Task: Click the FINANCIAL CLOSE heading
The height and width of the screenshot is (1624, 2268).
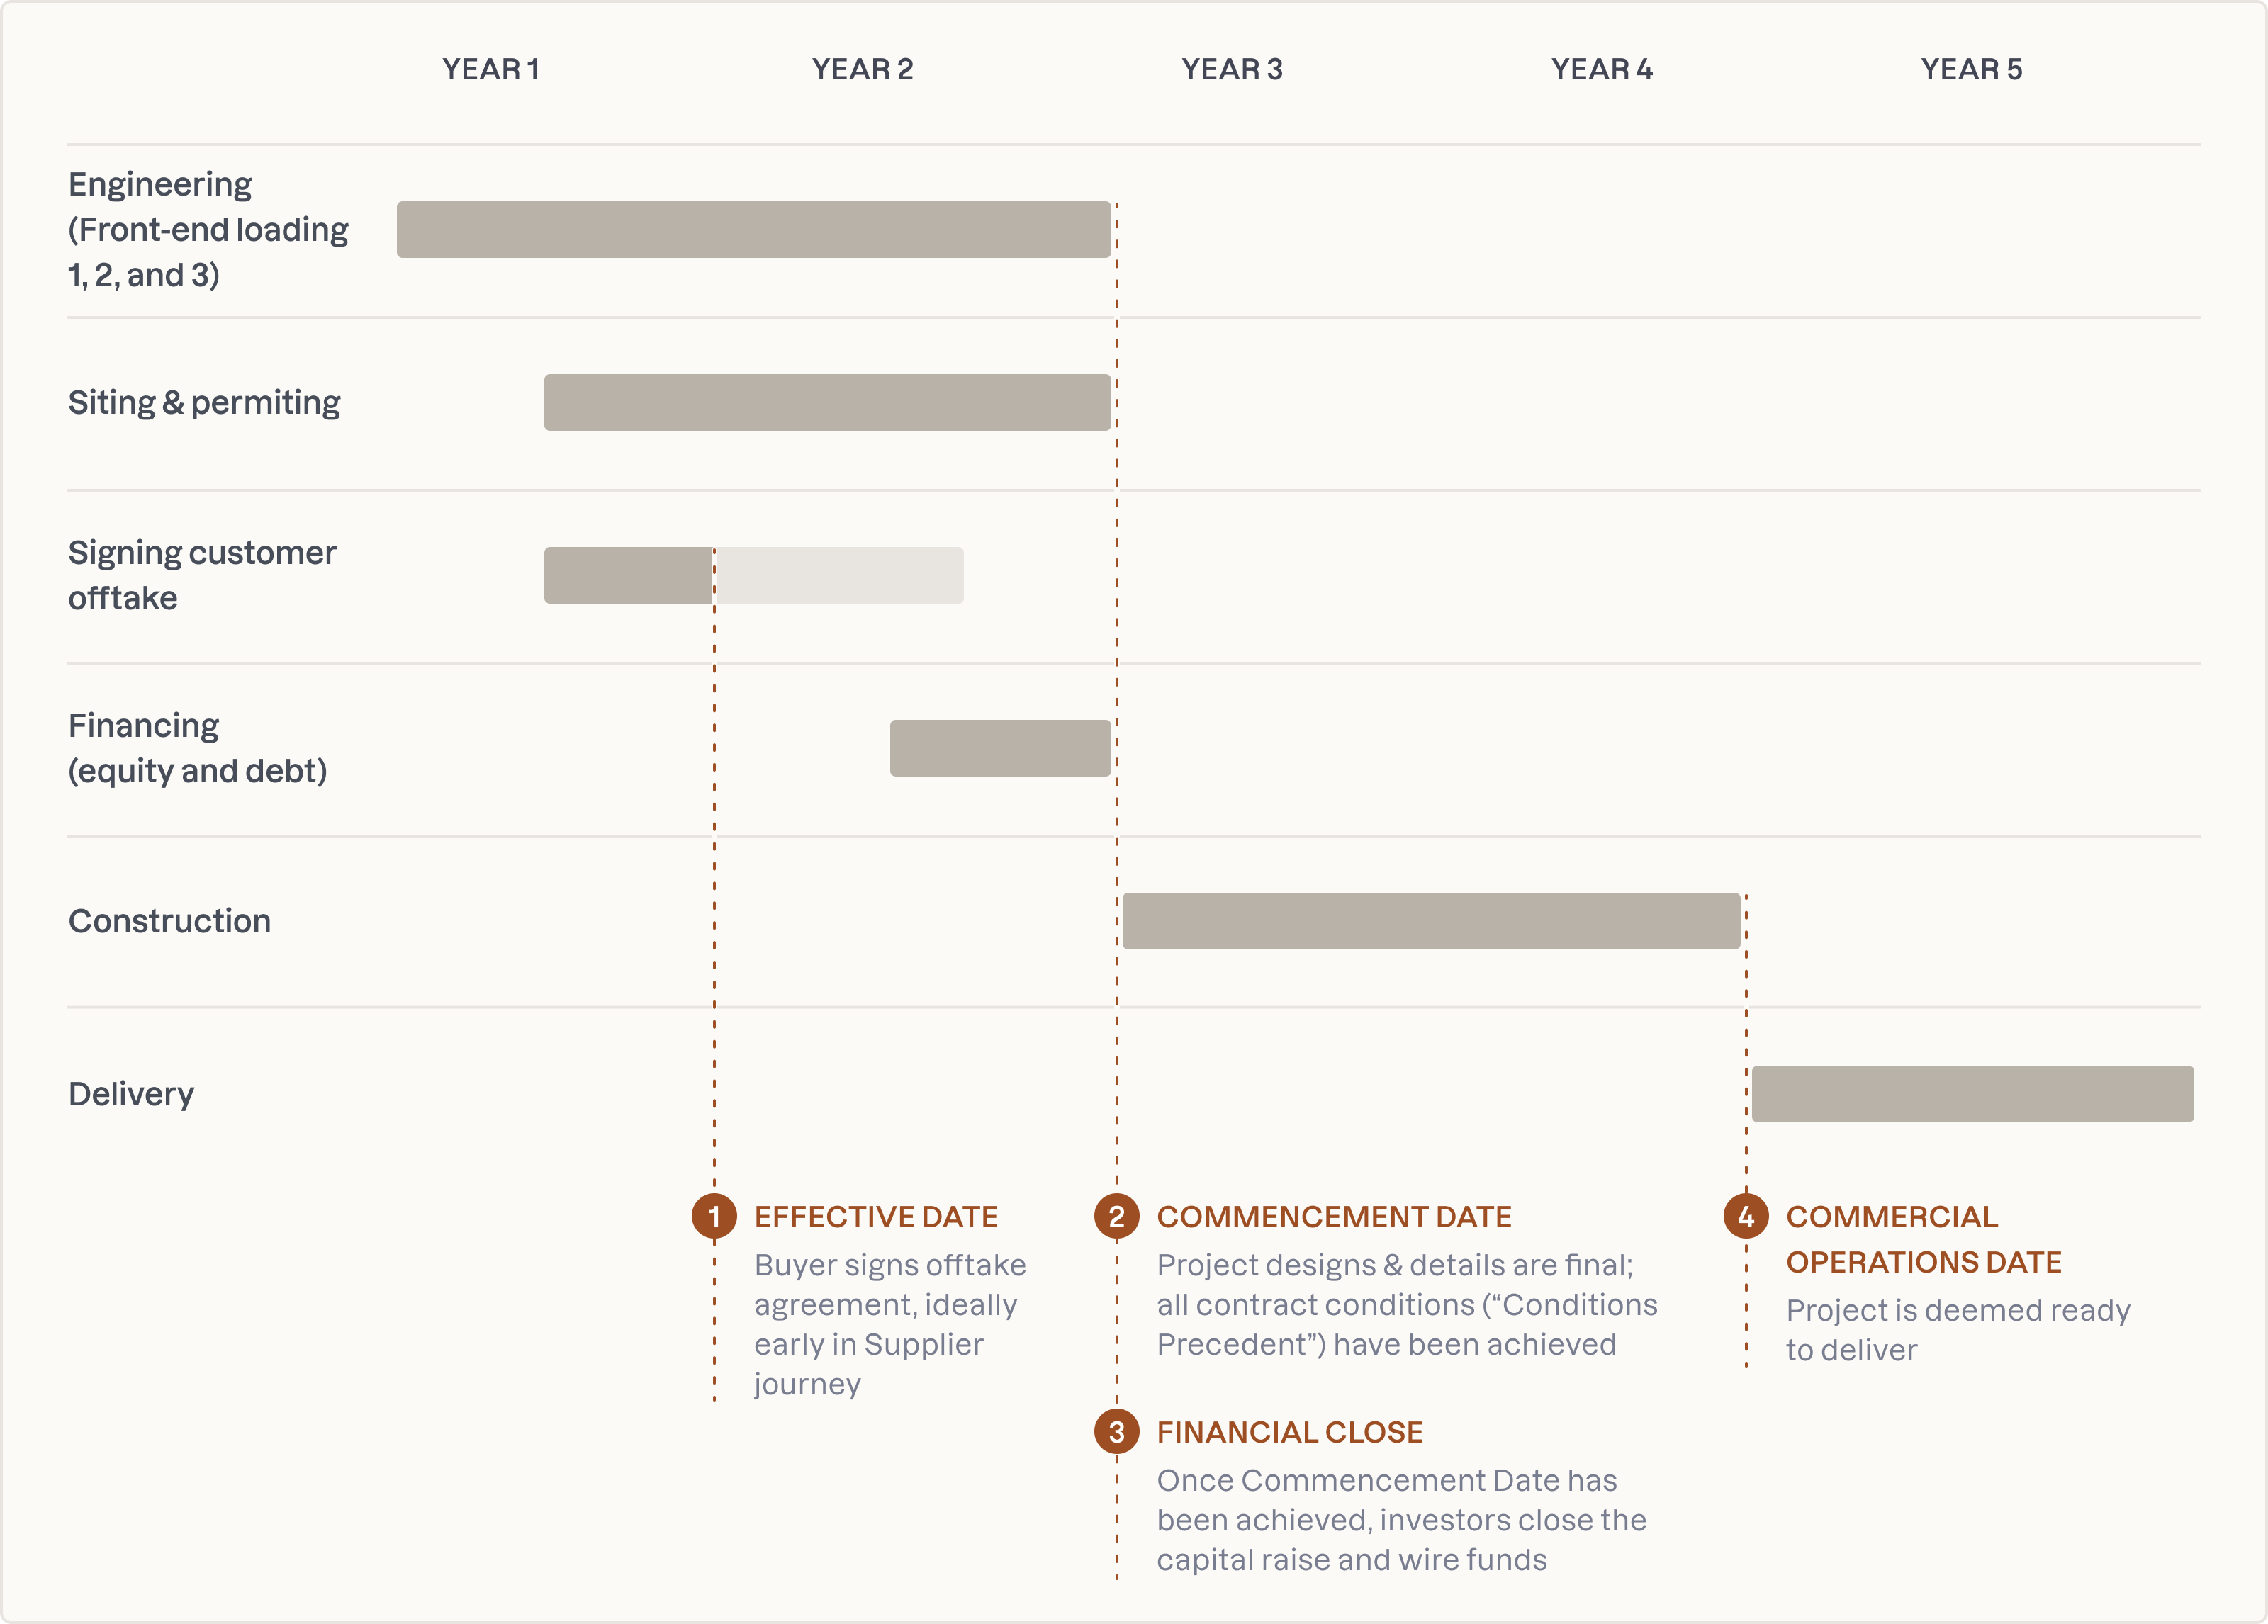Action: (1289, 1432)
